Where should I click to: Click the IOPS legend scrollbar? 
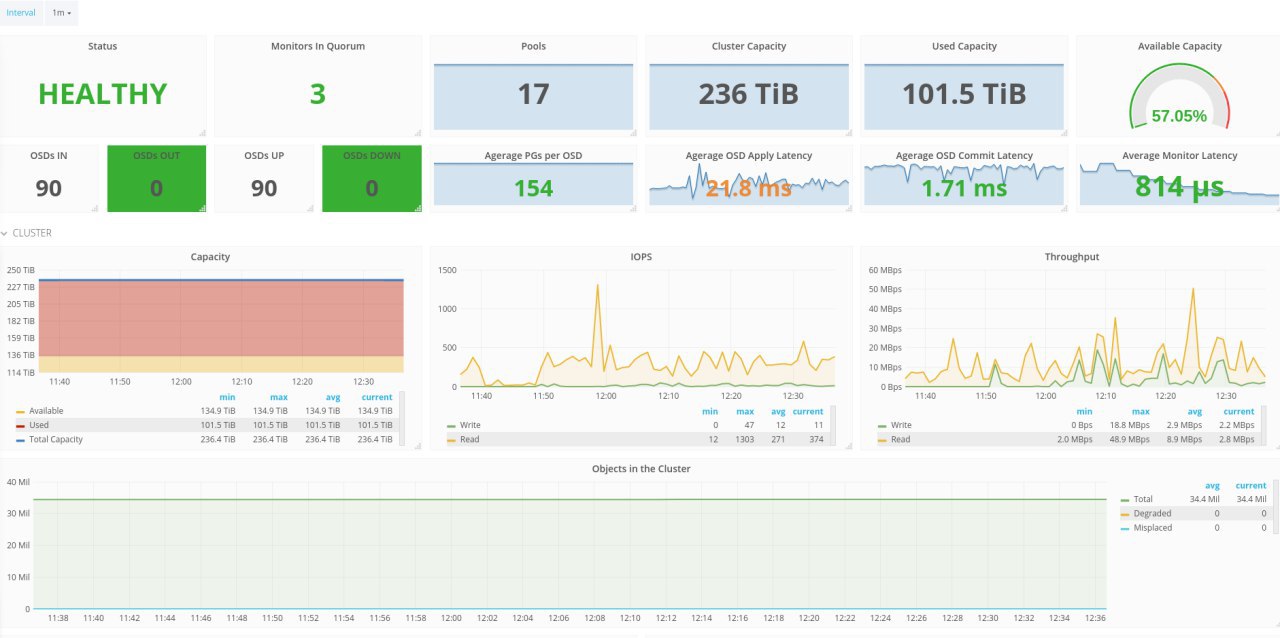(x=833, y=425)
